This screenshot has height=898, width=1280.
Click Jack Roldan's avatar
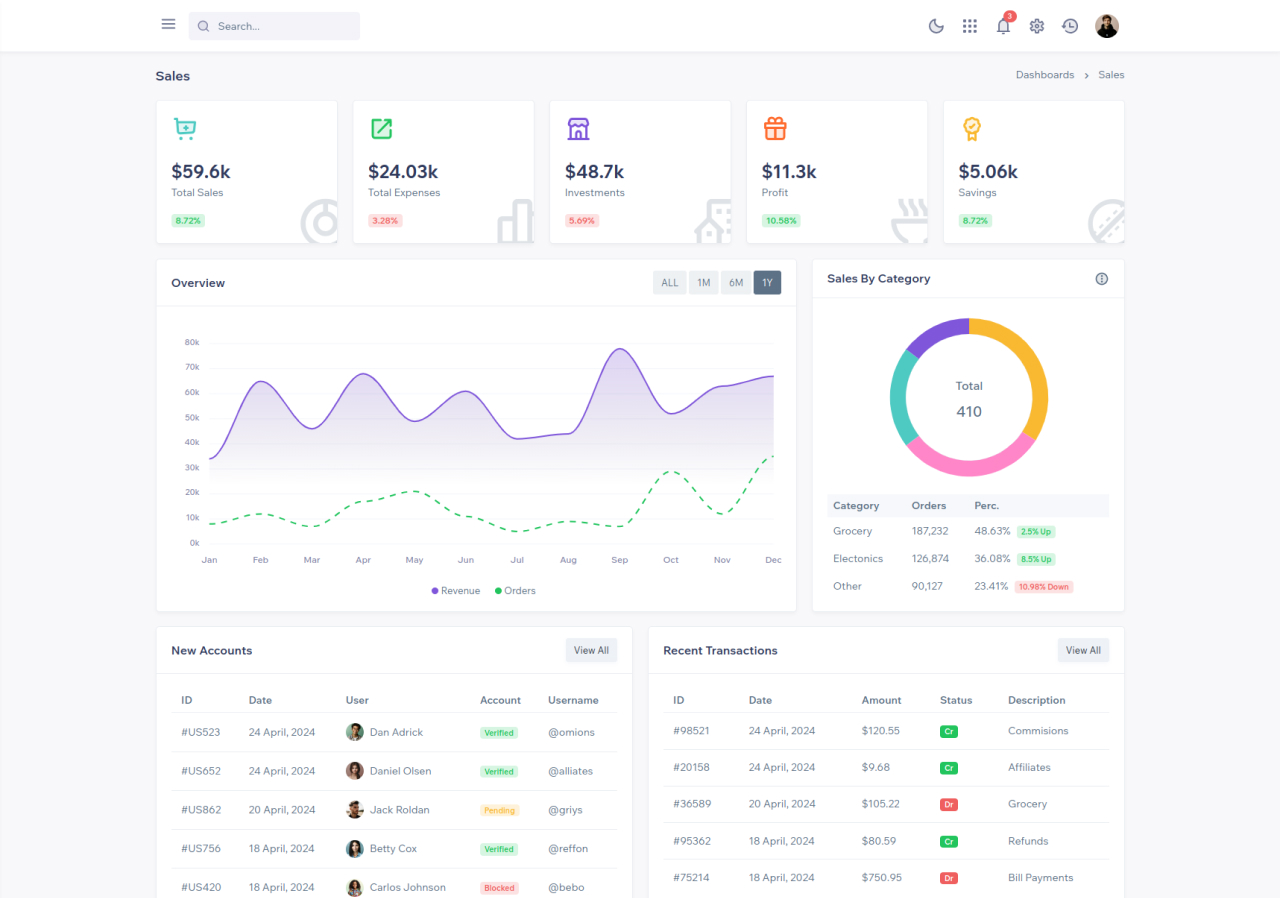(x=355, y=810)
